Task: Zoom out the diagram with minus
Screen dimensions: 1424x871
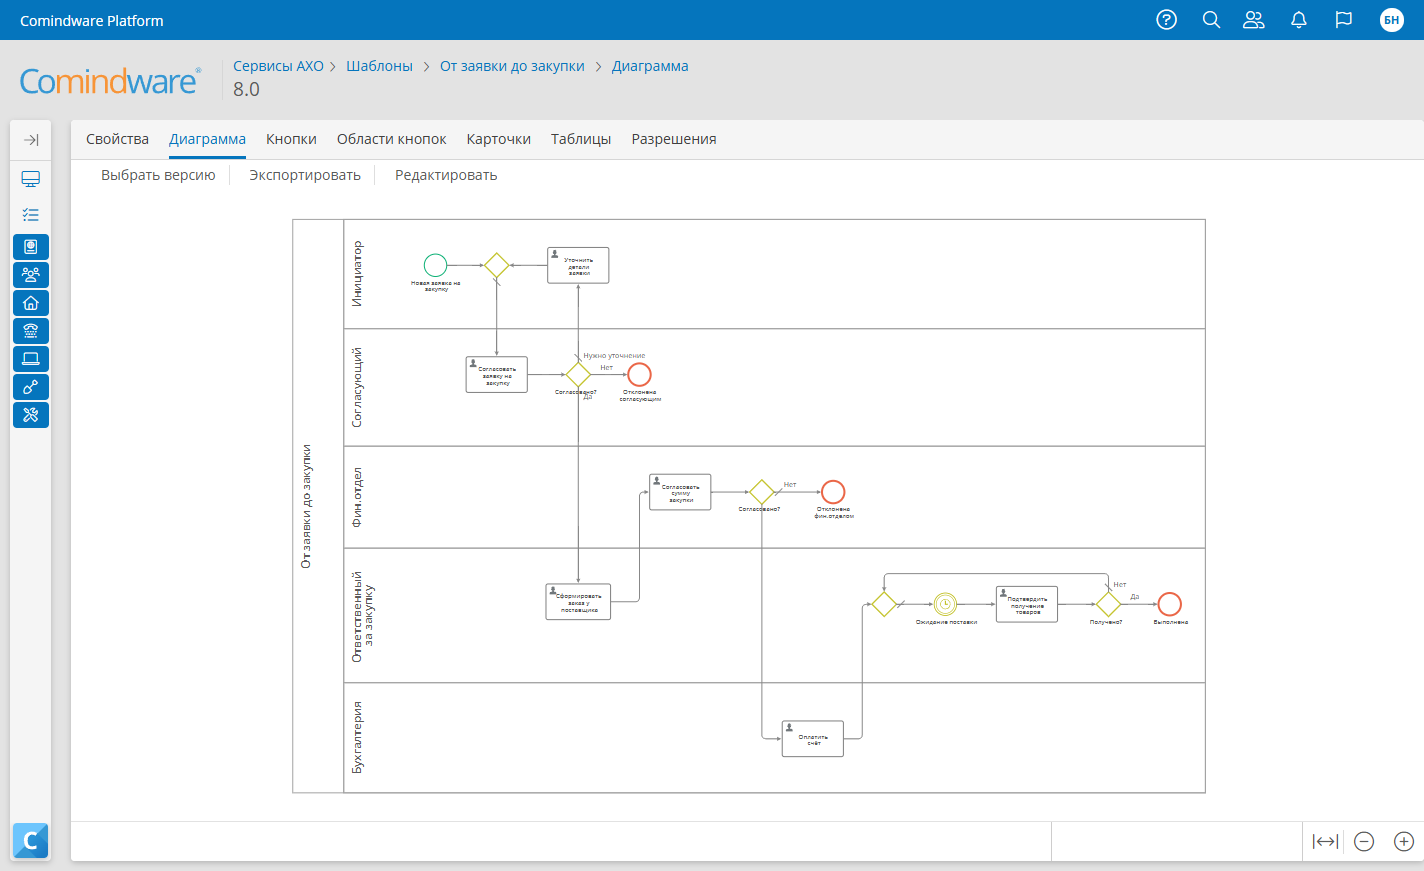Action: click(1364, 842)
